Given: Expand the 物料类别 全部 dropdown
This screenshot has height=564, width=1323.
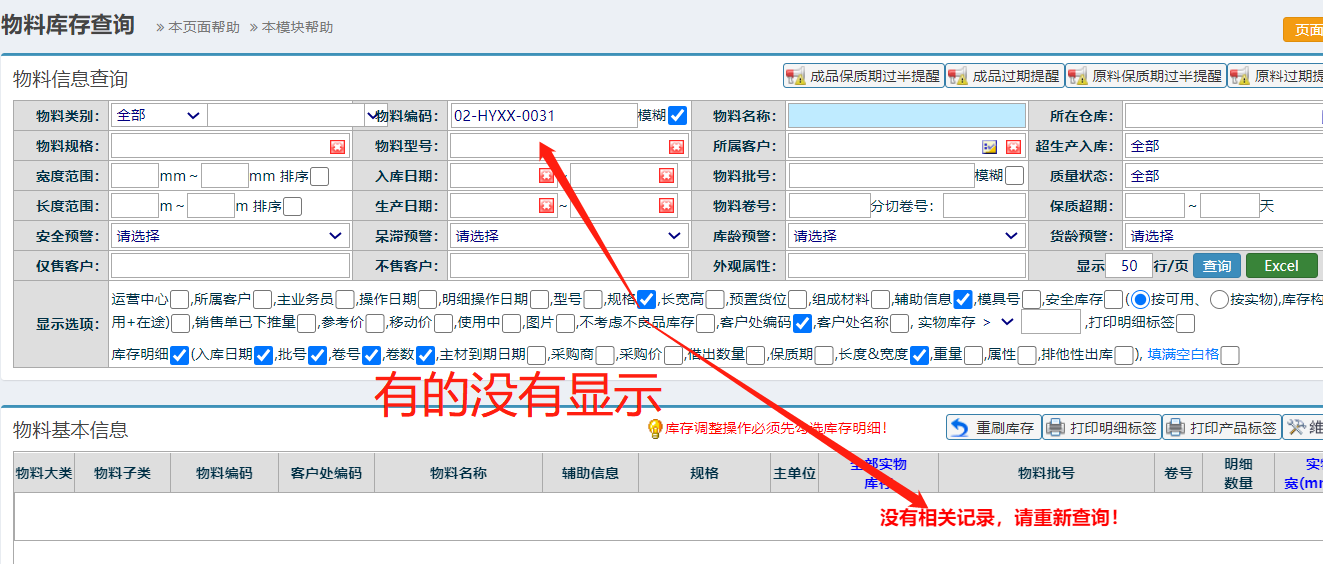Looking at the screenshot, I should [x=158, y=116].
